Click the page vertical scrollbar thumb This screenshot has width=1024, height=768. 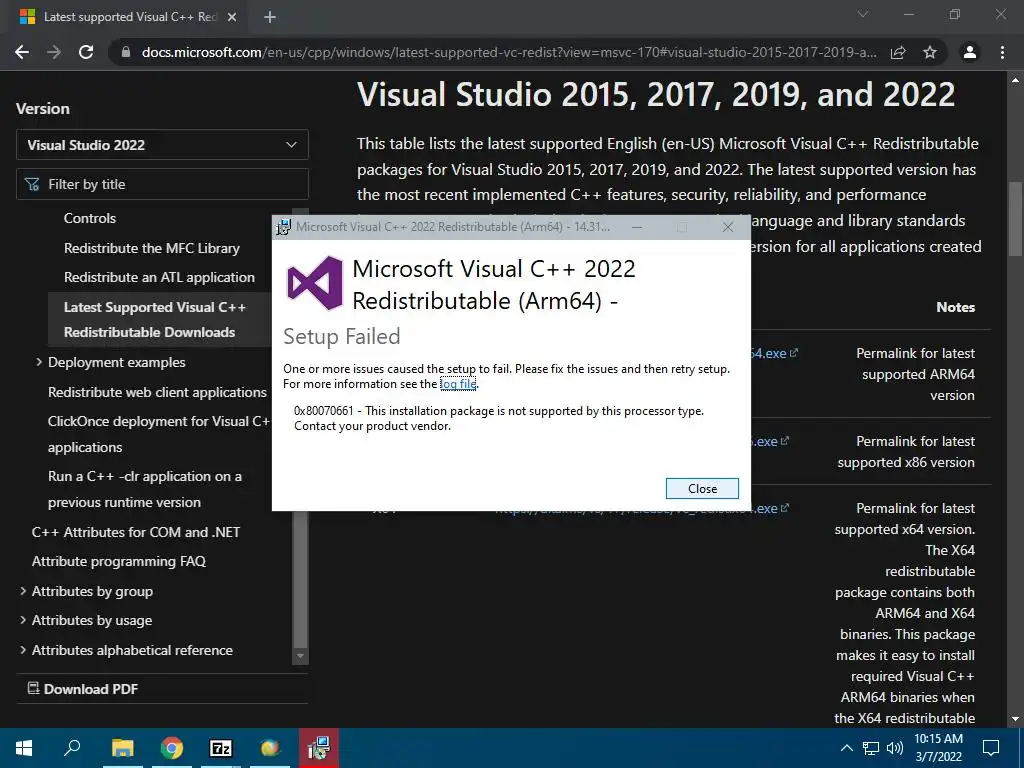1016,219
